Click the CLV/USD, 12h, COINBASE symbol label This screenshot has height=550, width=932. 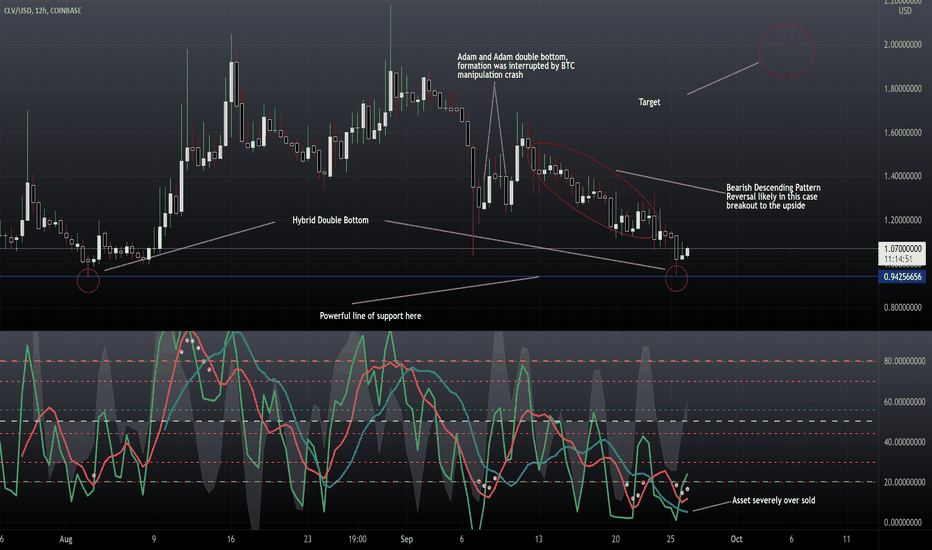42,11
